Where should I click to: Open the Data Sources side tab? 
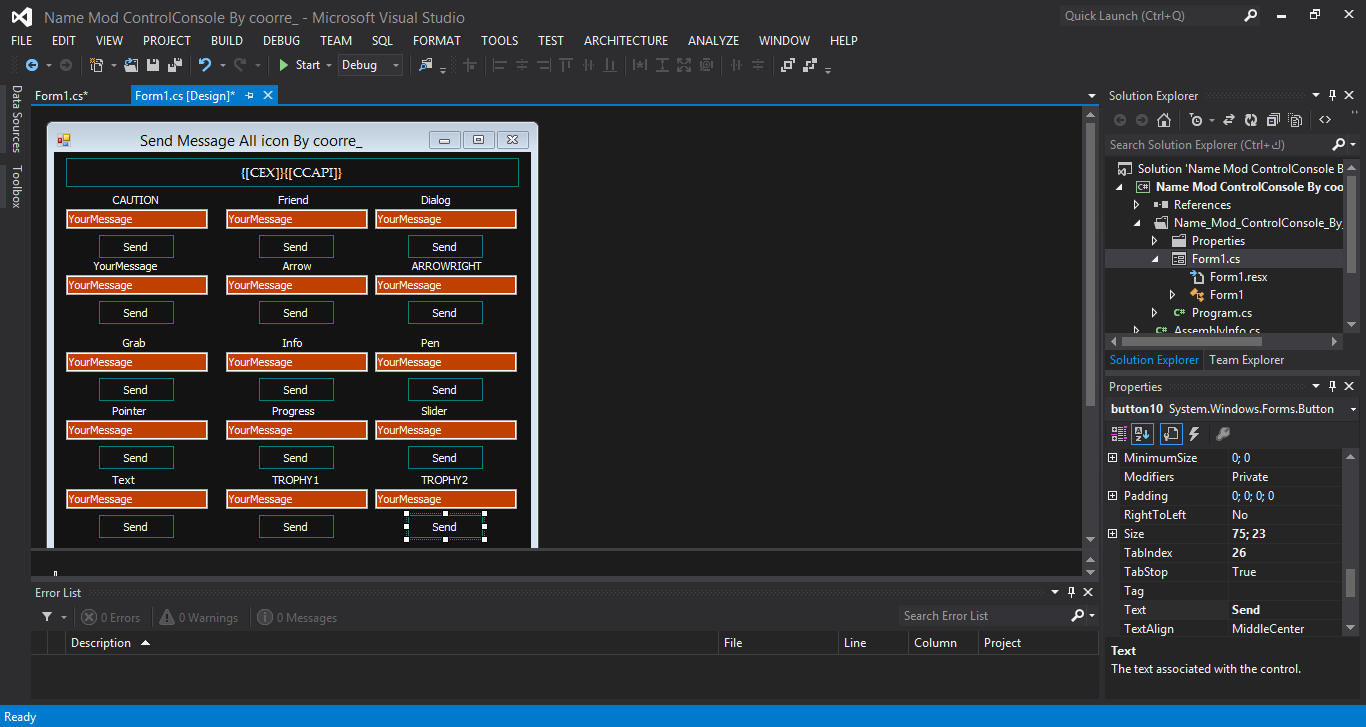(16, 119)
